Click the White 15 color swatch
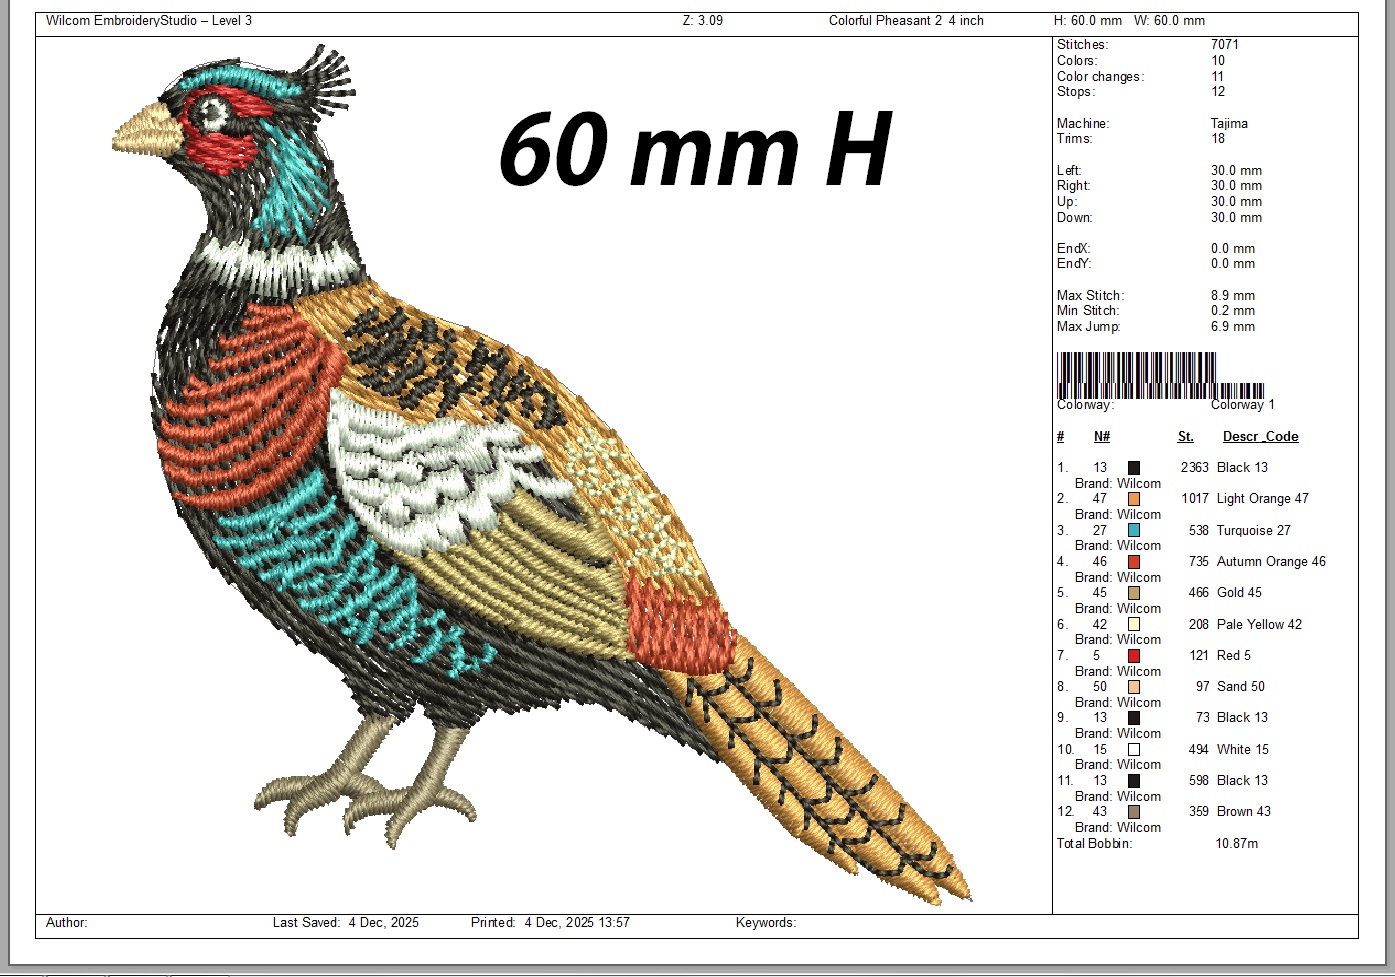This screenshot has width=1395, height=977. click(1134, 750)
